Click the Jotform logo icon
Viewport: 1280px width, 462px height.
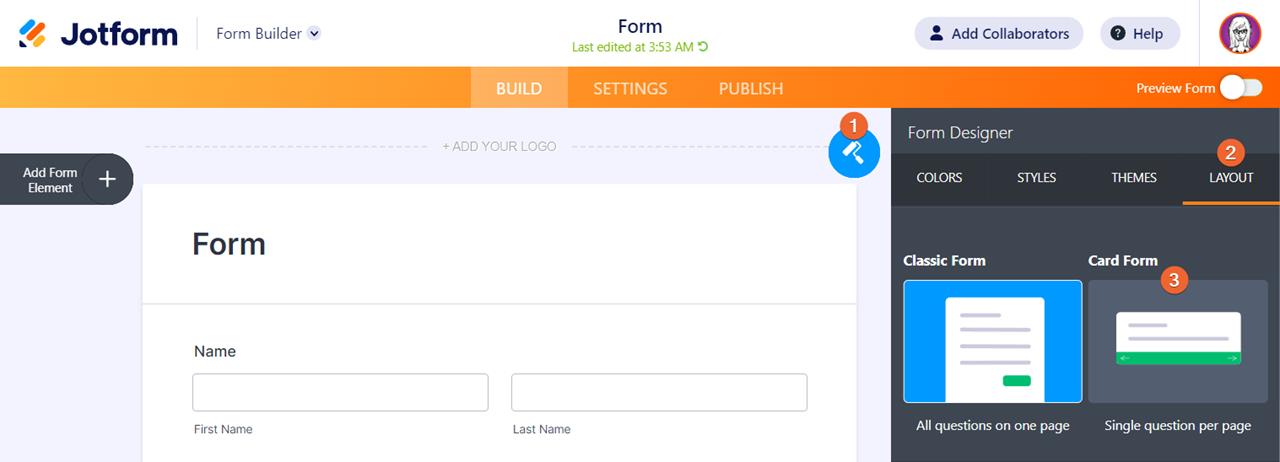click(32, 33)
